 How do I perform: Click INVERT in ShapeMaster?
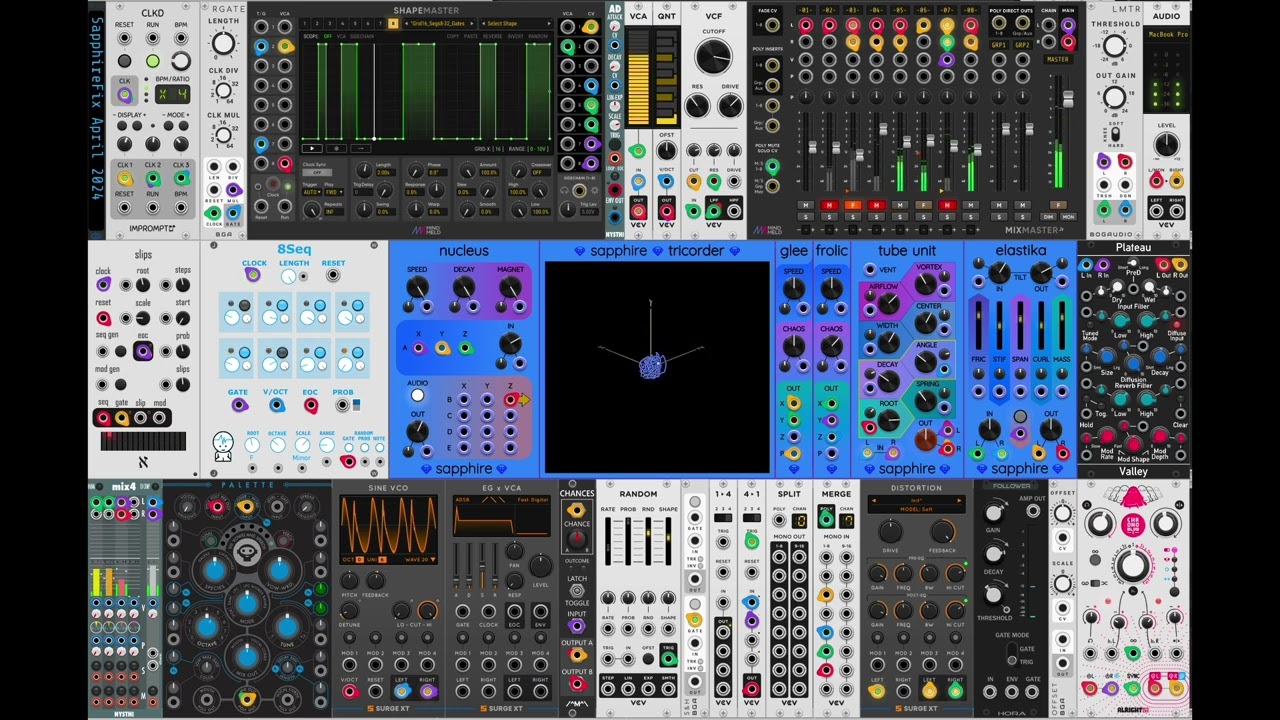tap(516, 36)
